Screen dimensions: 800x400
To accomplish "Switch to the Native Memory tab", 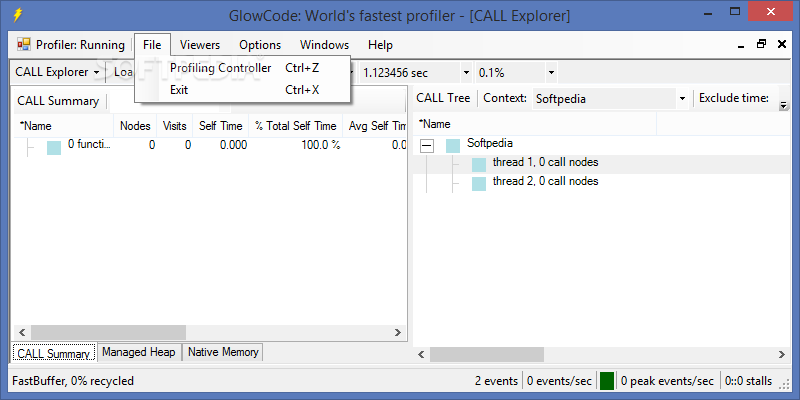I will coord(223,352).
